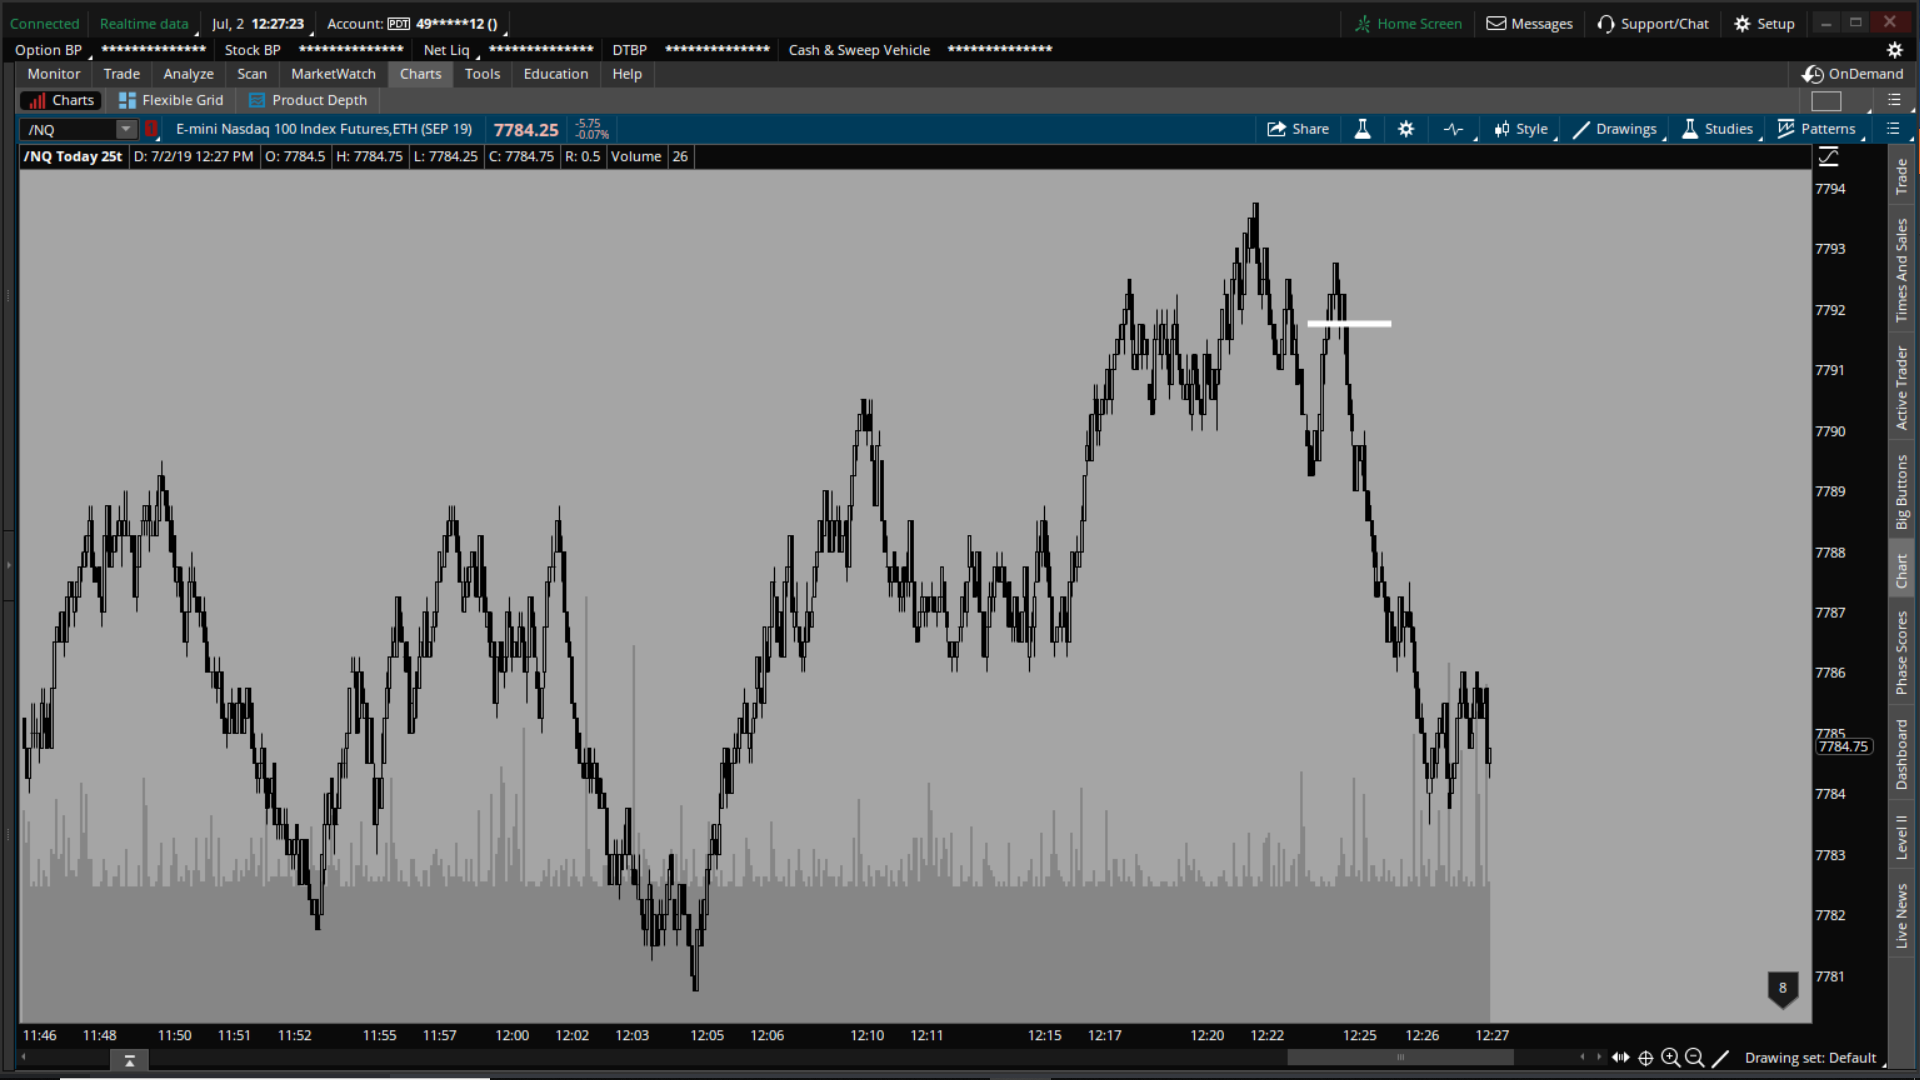The height and width of the screenshot is (1080, 1920).
Task: Select the drawing tool line icon at bottom
Action: click(x=1720, y=1058)
